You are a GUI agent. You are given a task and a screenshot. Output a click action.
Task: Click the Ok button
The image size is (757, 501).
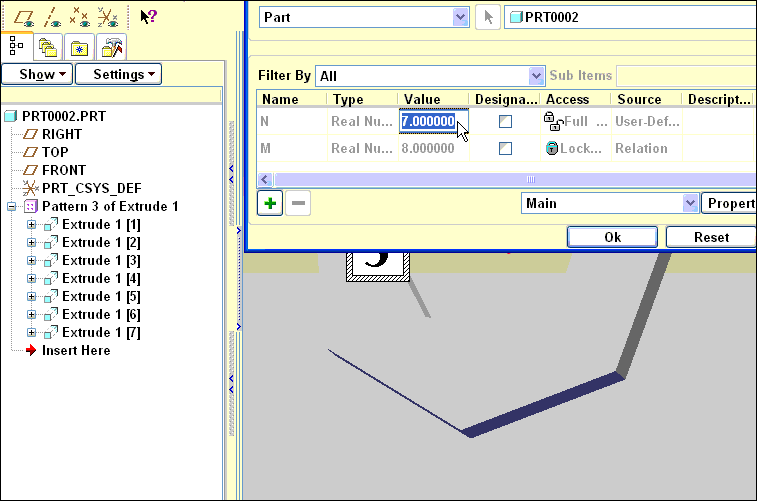tap(612, 237)
